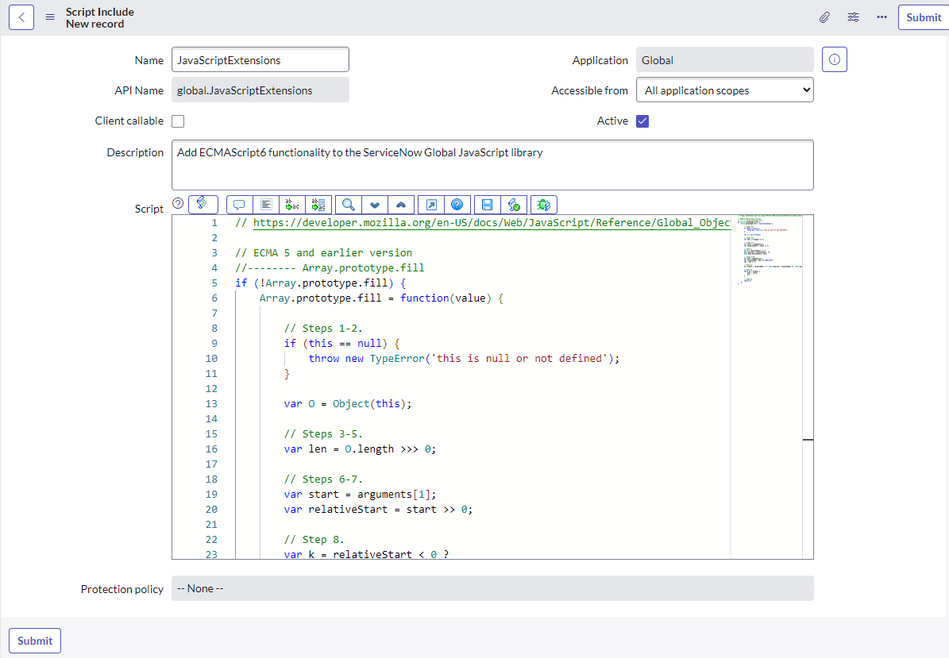The height and width of the screenshot is (658, 949).
Task: Click 'if (this == null) {' line
Action: [341, 344]
